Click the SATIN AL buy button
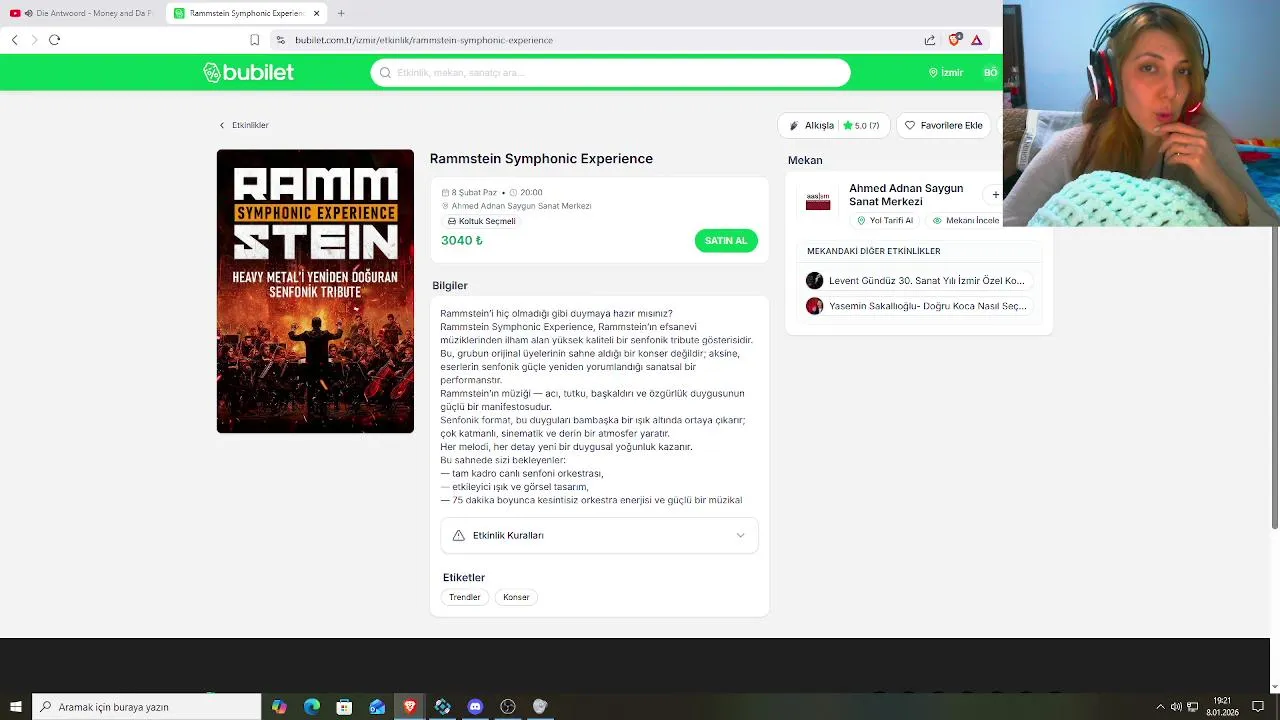The height and width of the screenshot is (720, 1280). [x=726, y=241]
